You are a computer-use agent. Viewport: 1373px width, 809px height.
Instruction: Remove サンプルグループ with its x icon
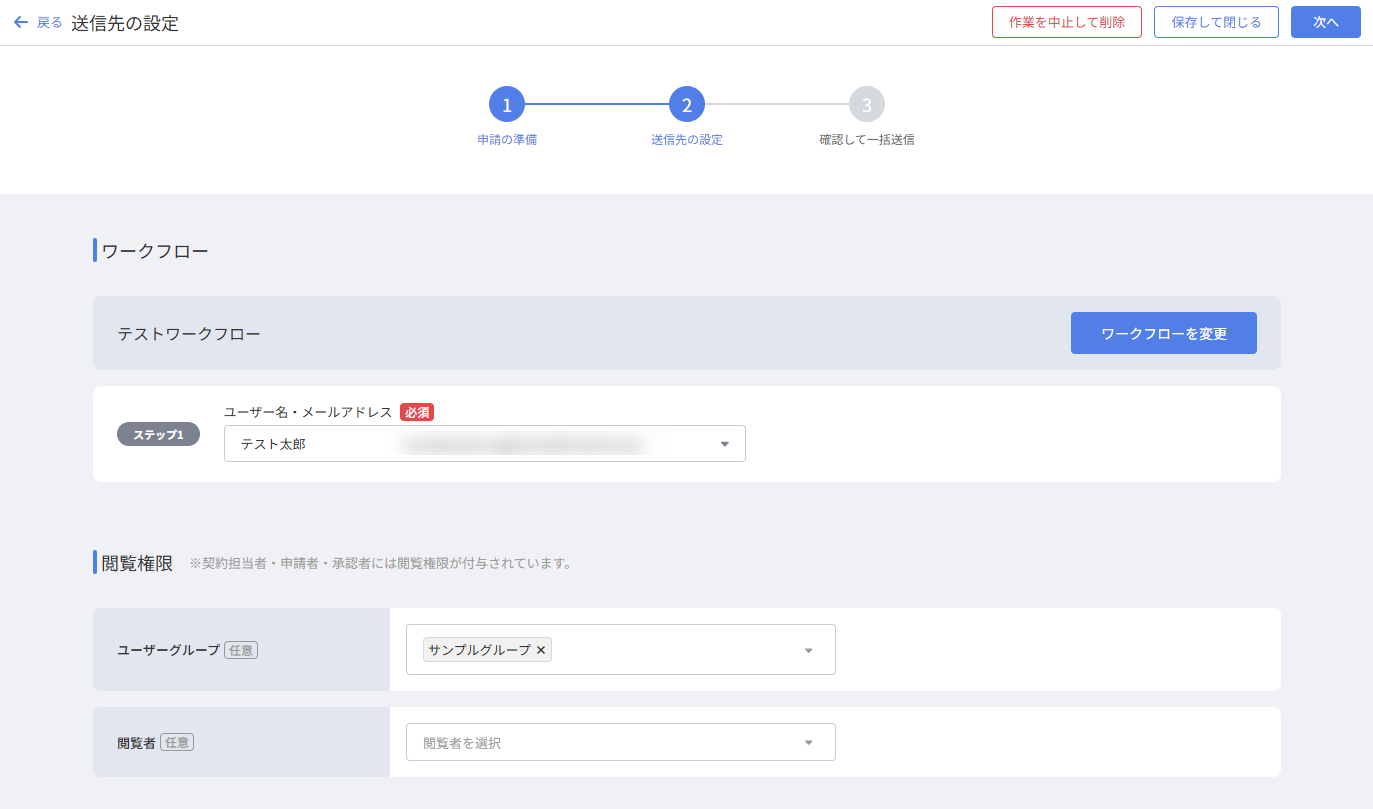541,650
